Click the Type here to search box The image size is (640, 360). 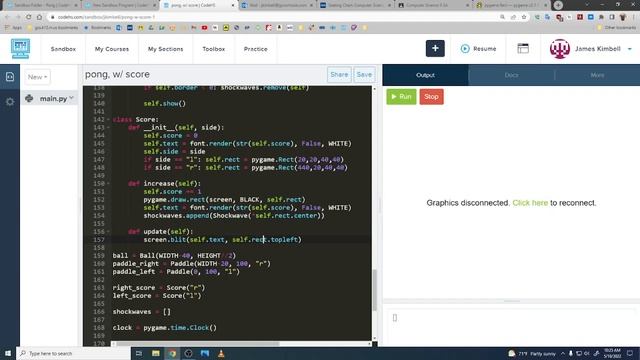73,353
